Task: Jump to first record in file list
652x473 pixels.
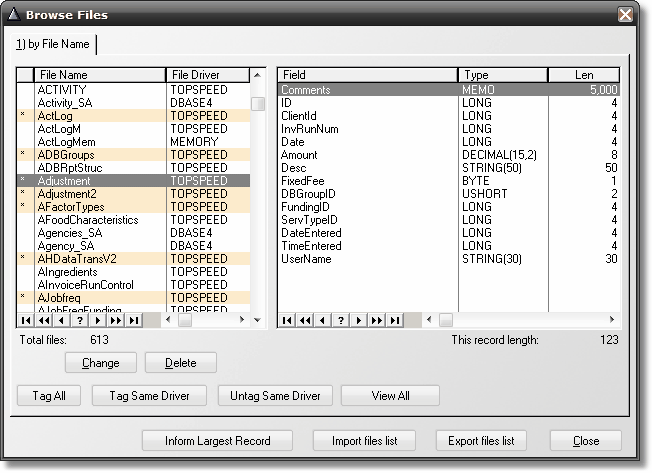Action: (x=26, y=320)
